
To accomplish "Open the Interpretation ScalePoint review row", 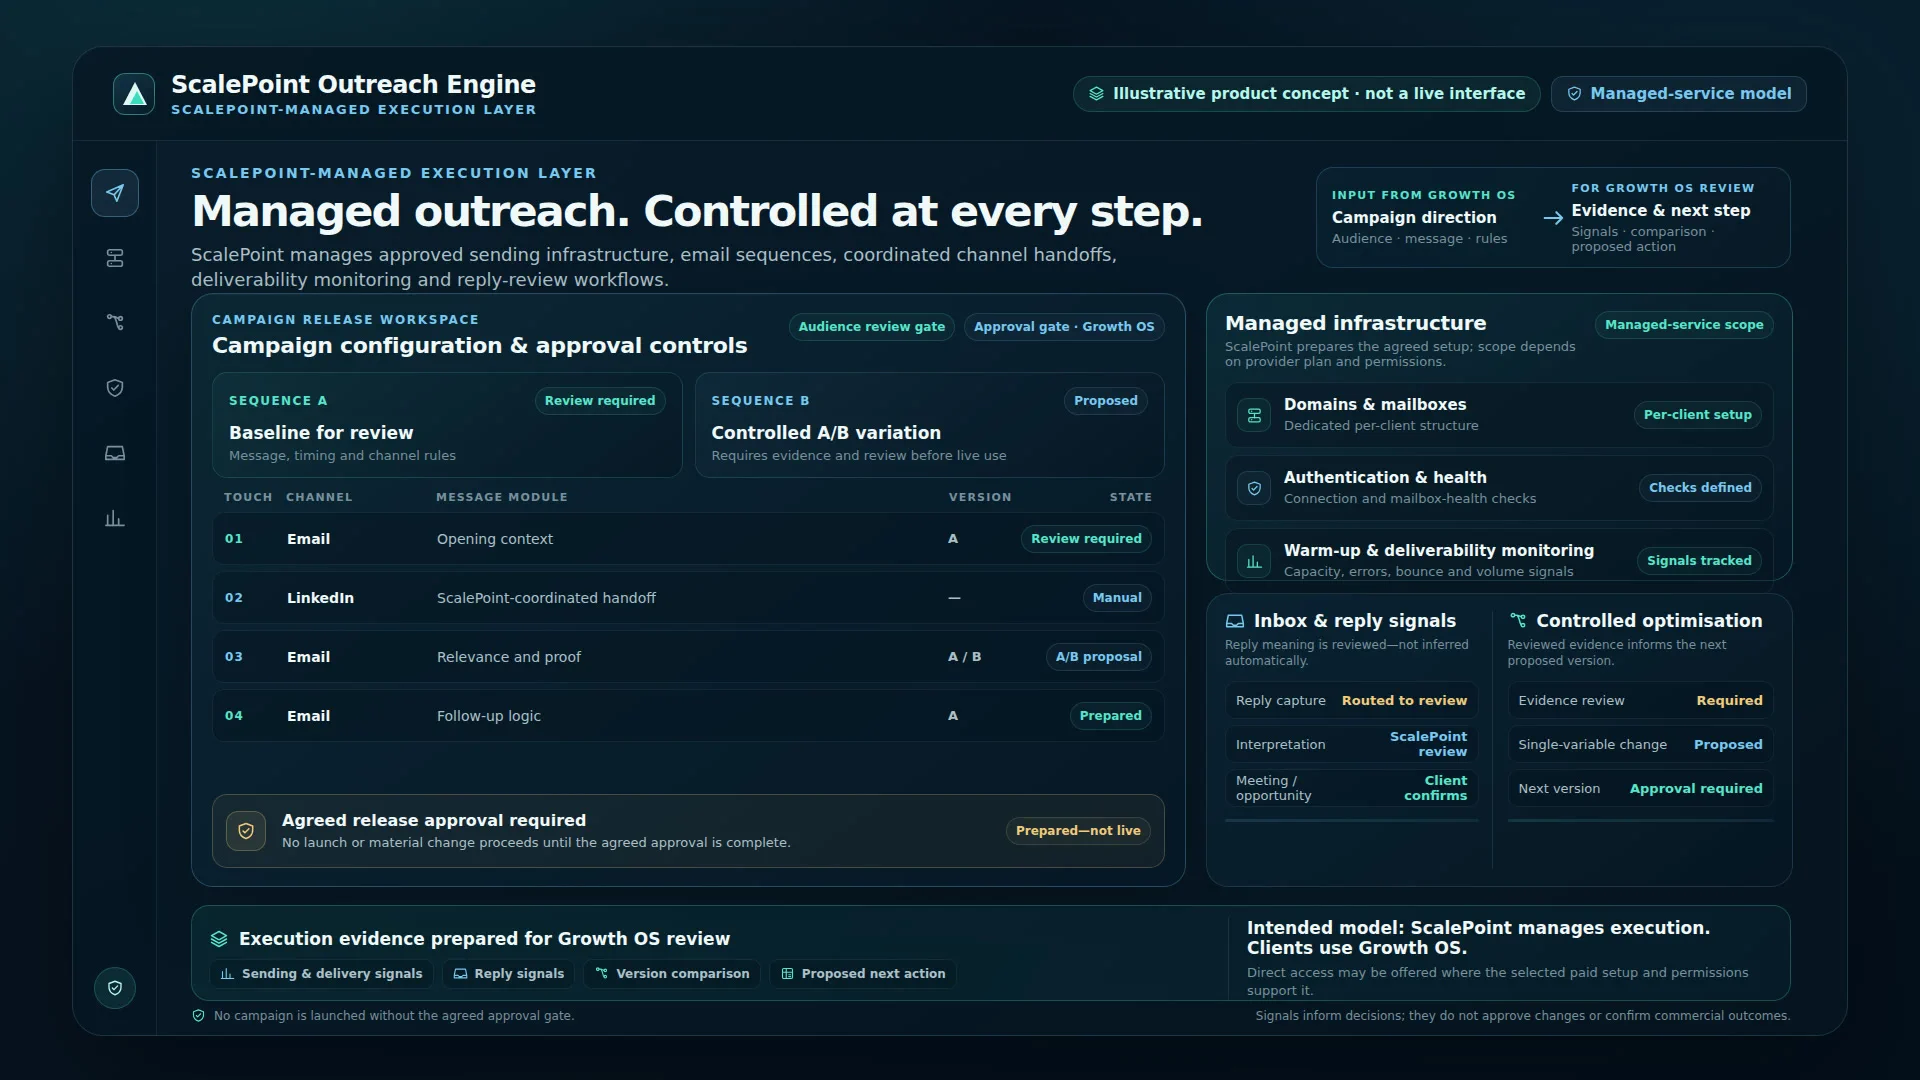I will click(x=1351, y=745).
